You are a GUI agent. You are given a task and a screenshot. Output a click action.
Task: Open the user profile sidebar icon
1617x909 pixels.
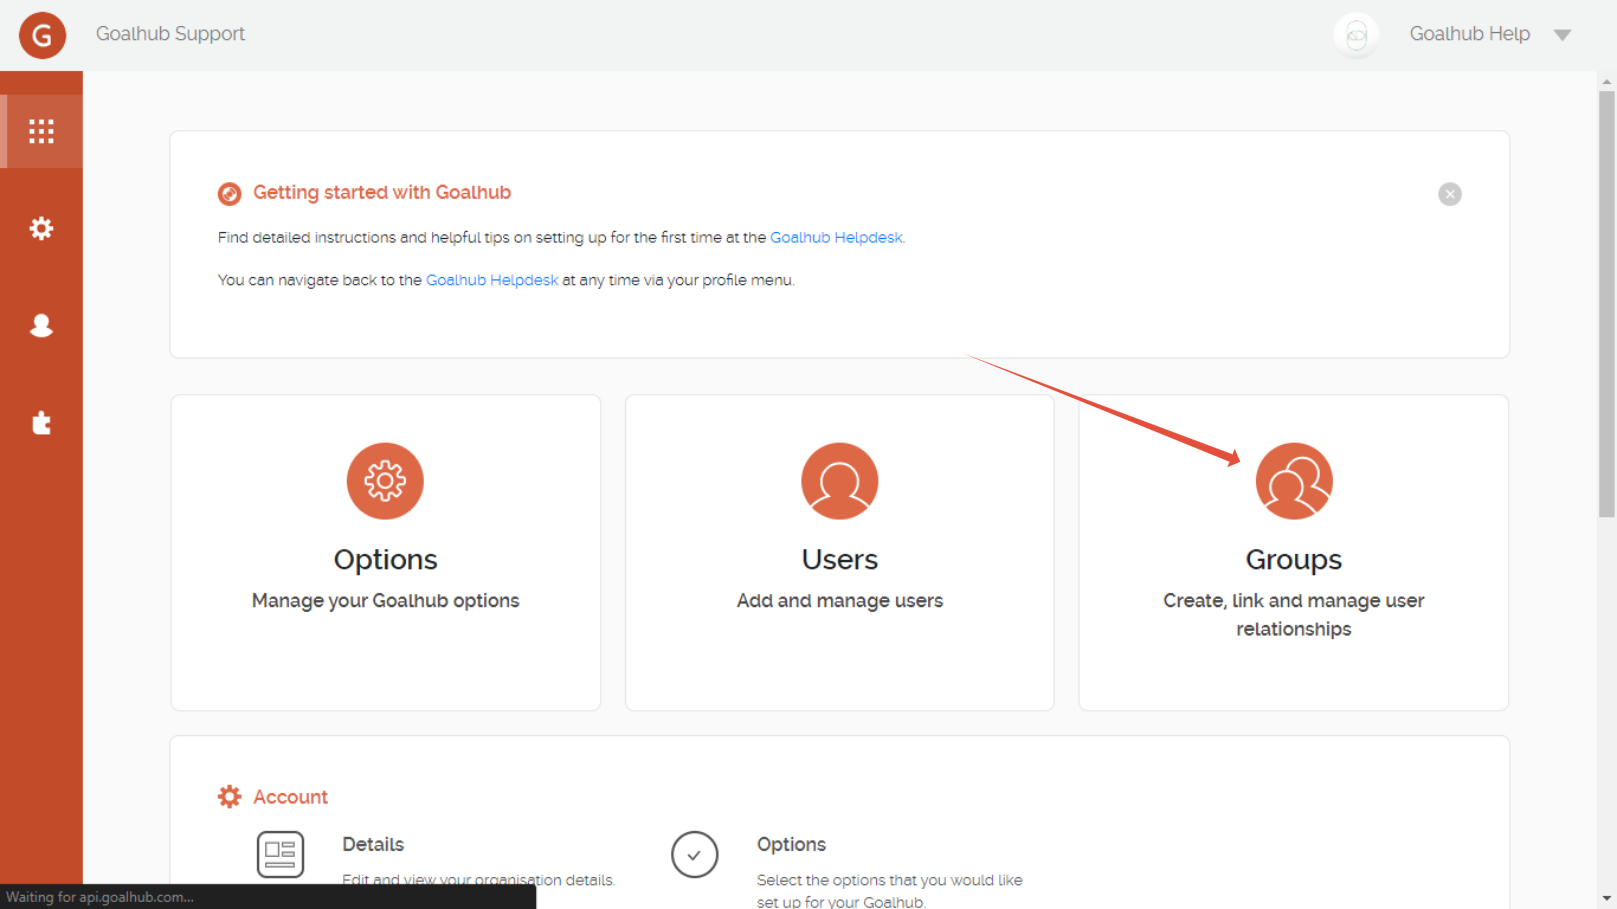click(41, 325)
